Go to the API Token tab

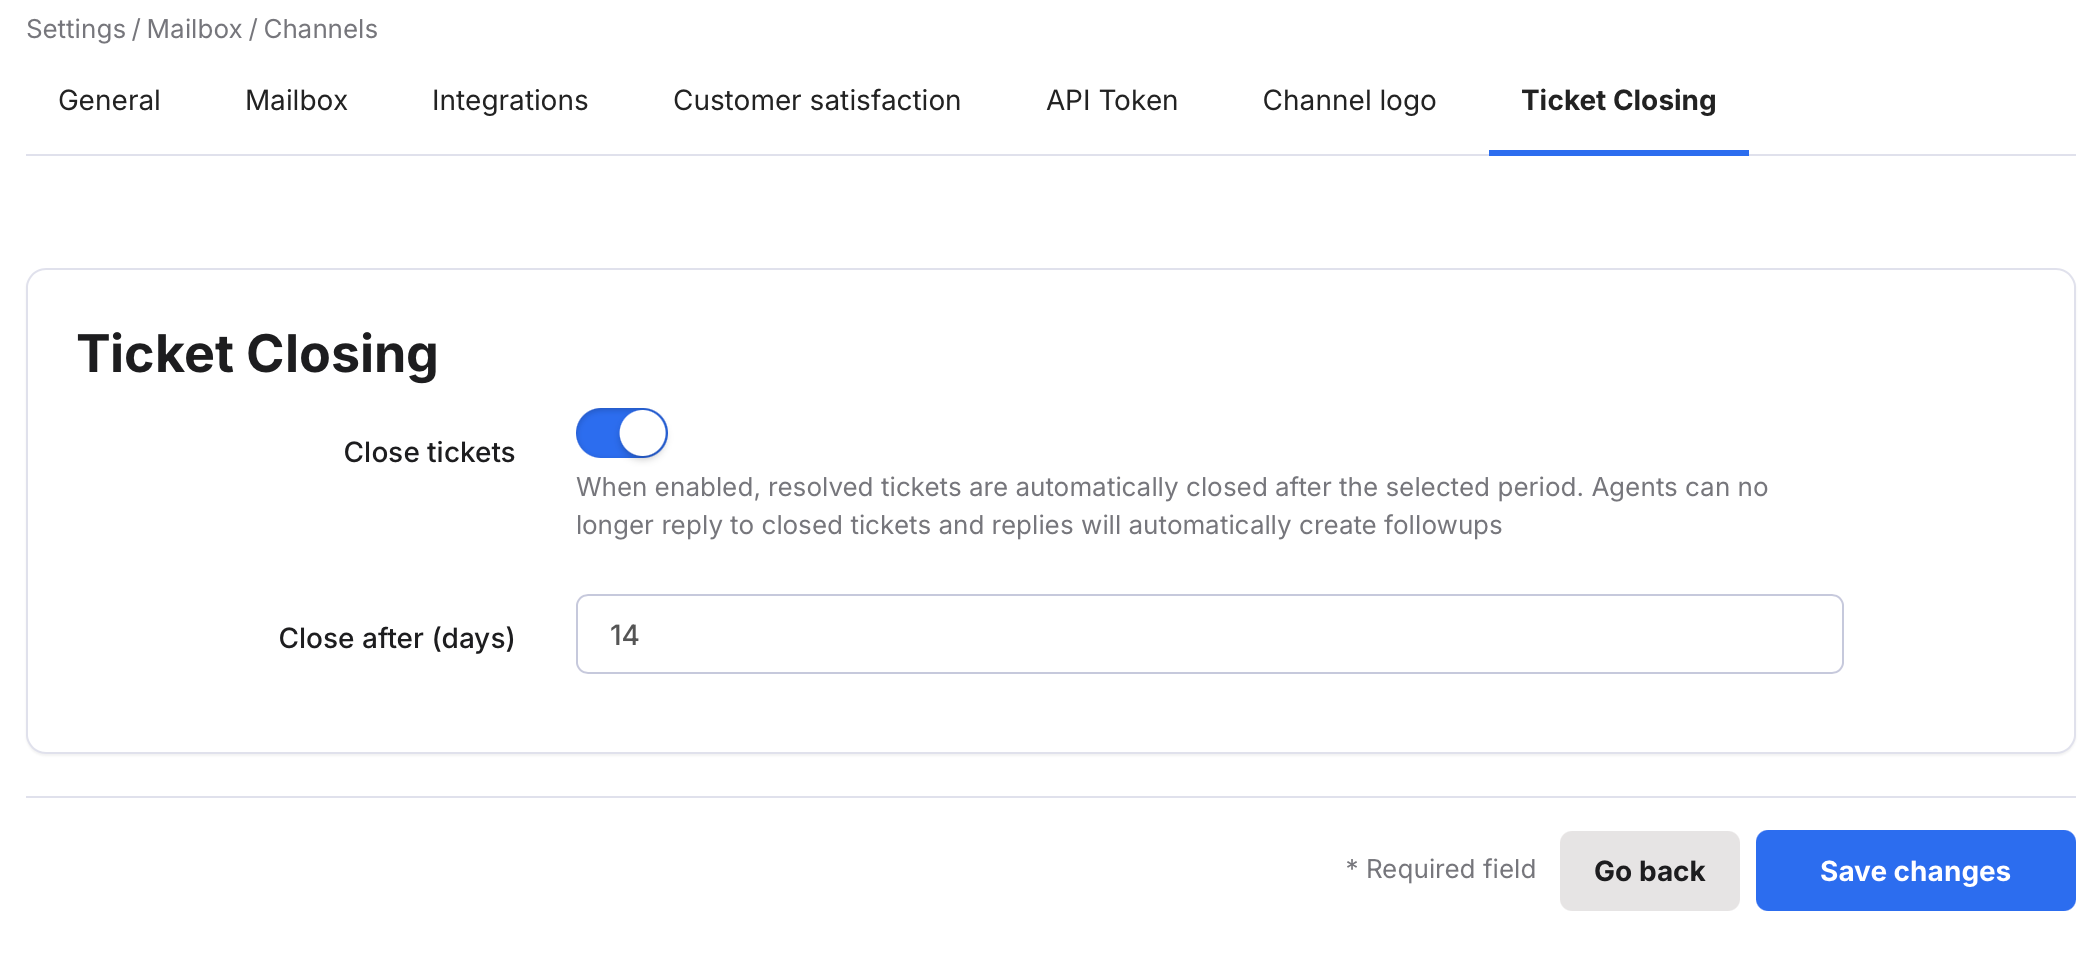pyautogui.click(x=1112, y=101)
